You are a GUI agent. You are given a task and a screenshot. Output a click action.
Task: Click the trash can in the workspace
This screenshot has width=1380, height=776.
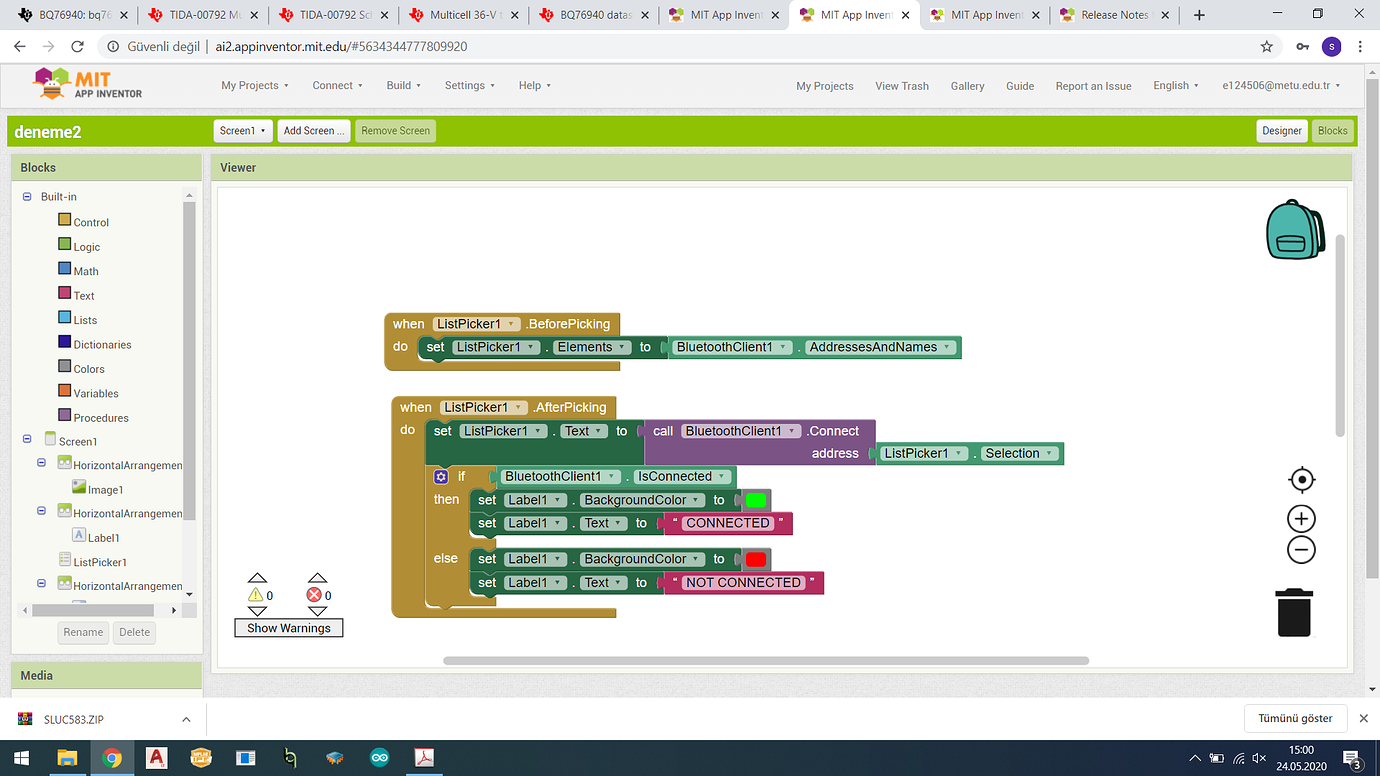coord(1294,612)
